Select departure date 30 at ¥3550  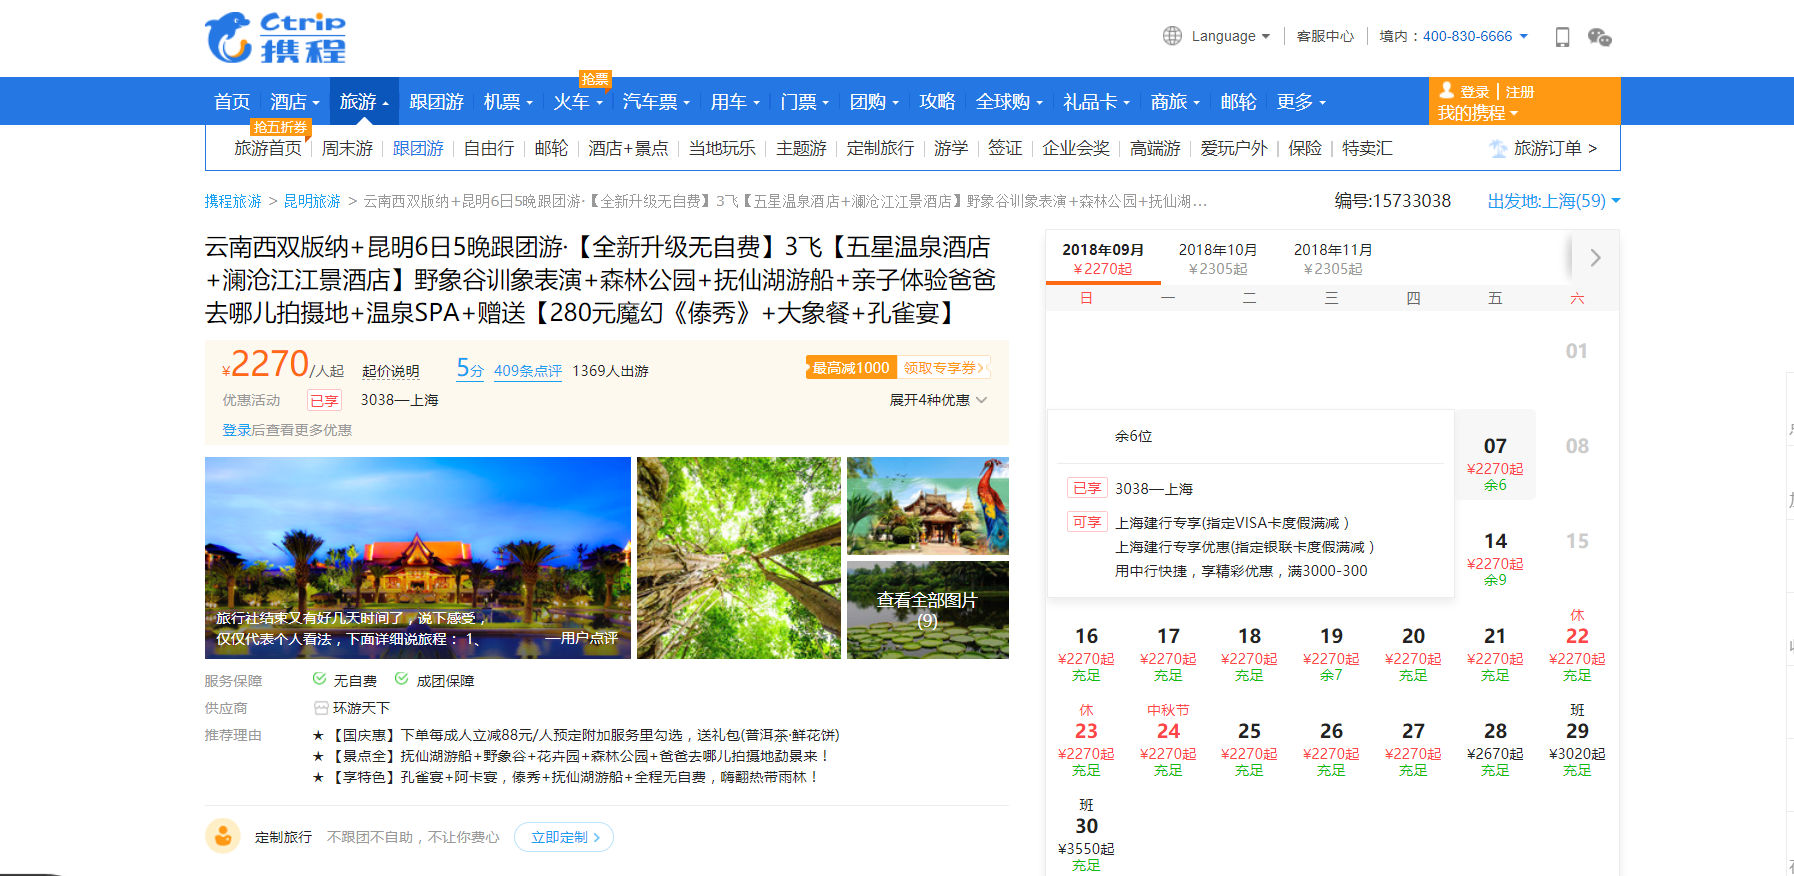coord(1086,835)
